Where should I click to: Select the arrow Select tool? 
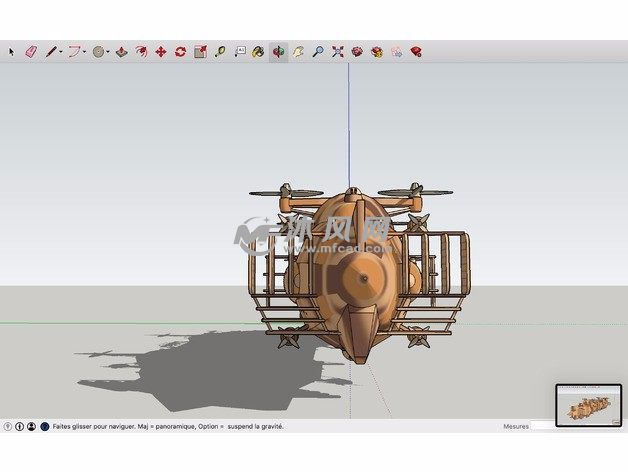coord(12,51)
